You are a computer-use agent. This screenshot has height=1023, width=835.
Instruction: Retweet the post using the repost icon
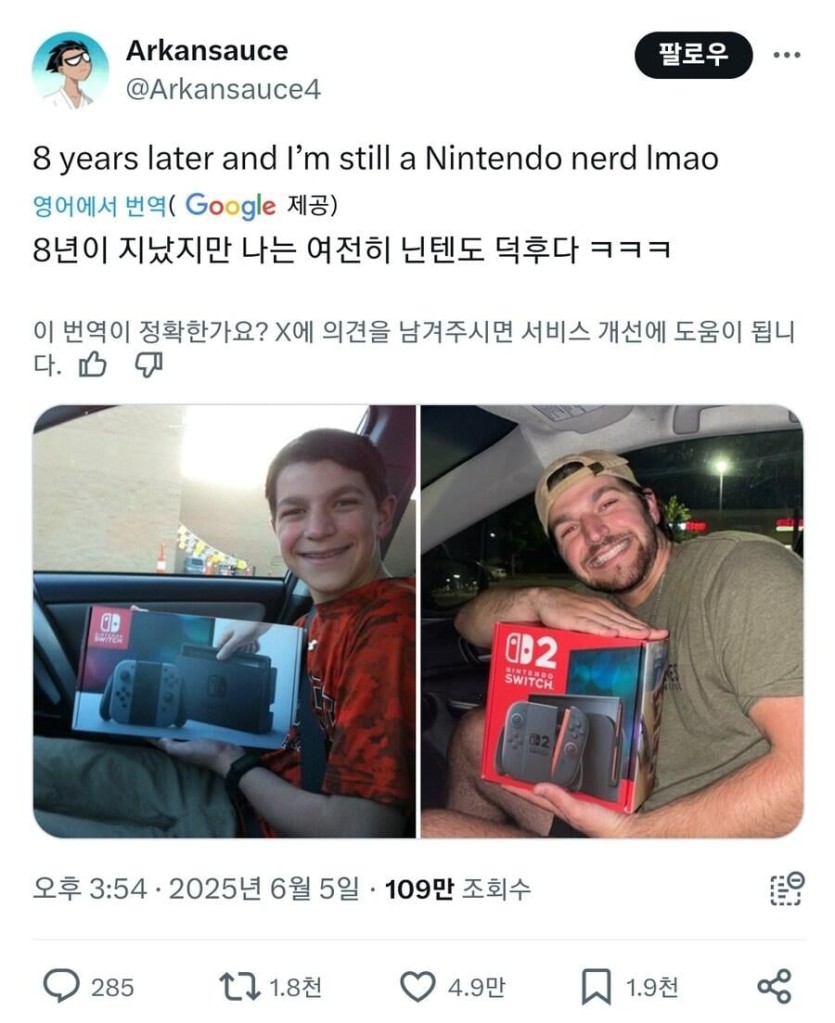point(239,986)
